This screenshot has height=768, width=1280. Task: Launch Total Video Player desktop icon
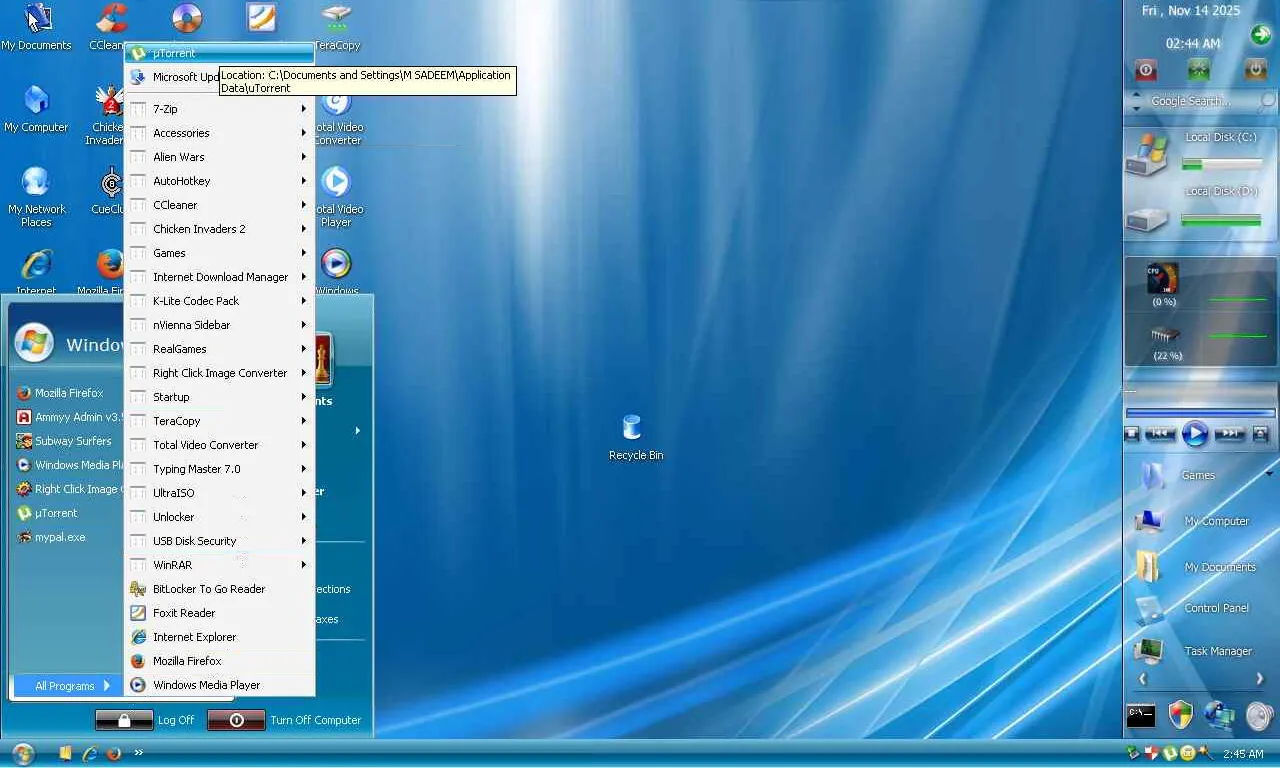tap(337, 197)
